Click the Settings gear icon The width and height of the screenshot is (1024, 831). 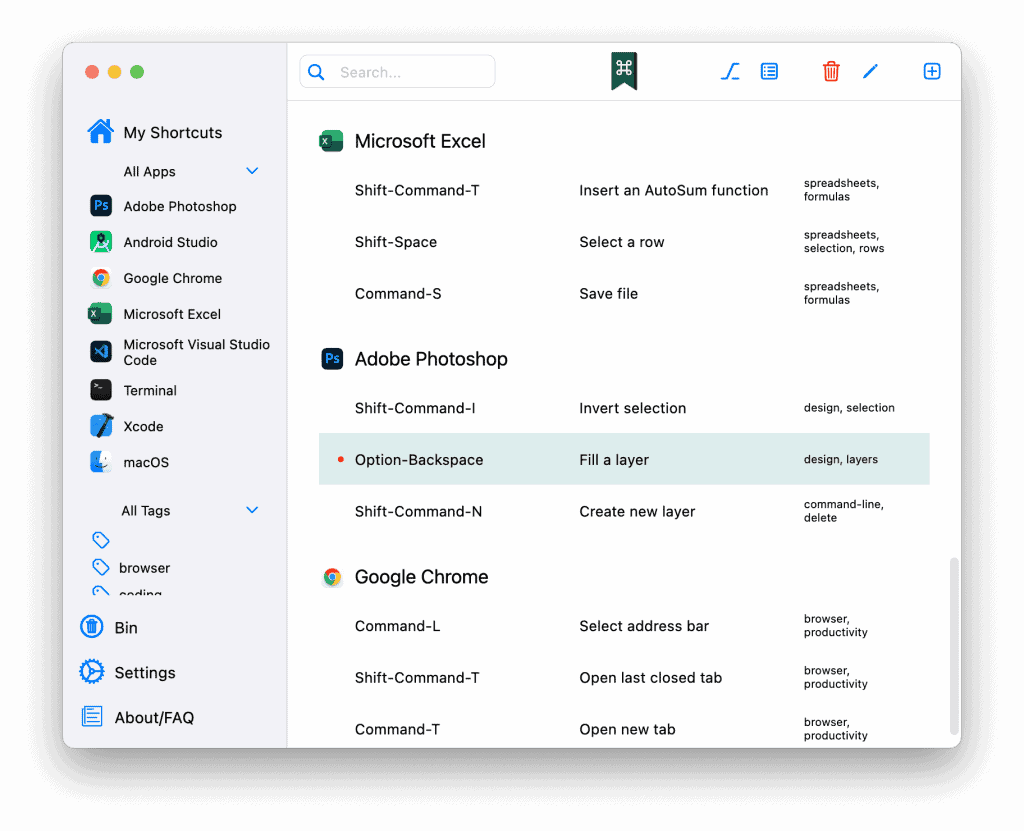click(x=91, y=672)
